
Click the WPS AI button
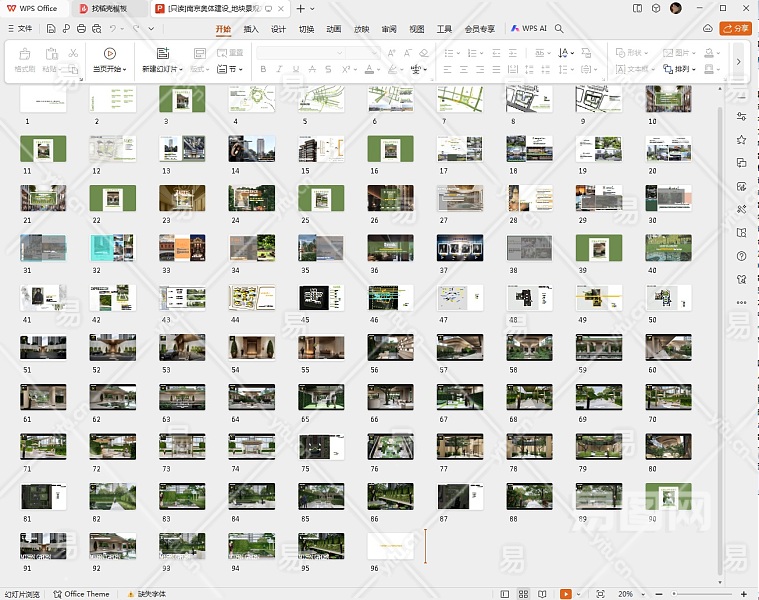[x=529, y=29]
